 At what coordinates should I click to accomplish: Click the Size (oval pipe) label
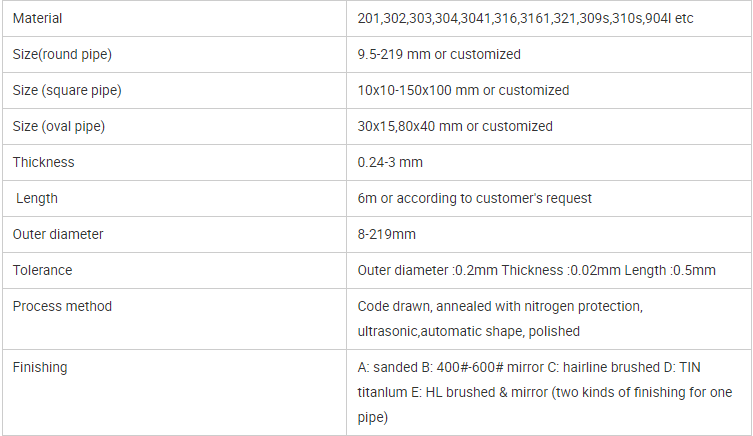(x=59, y=126)
